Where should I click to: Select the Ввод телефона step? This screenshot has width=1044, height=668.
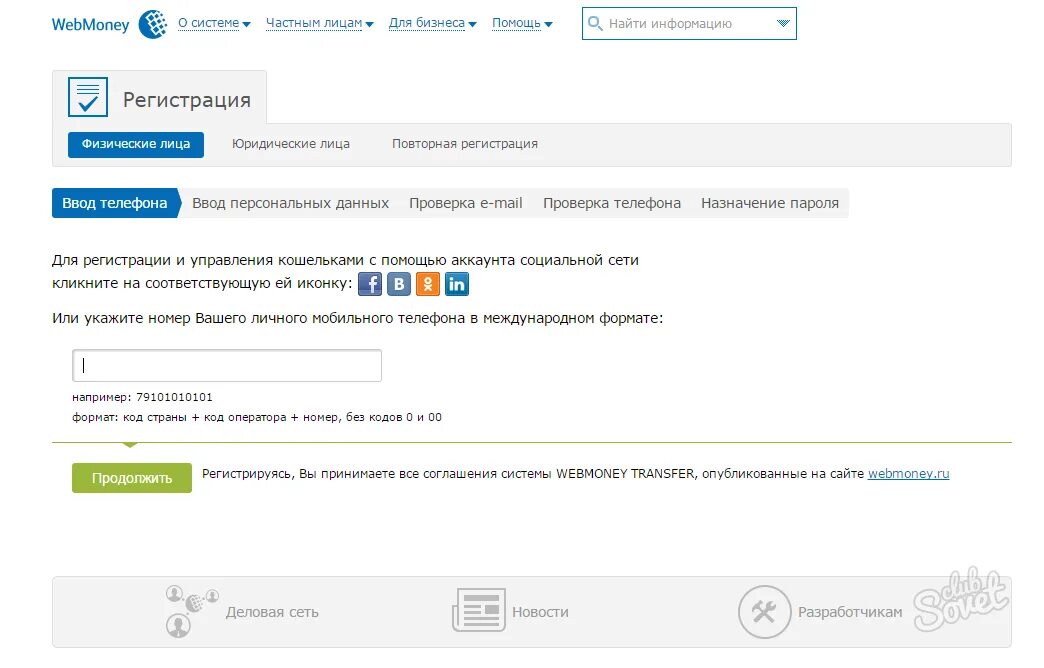(x=116, y=203)
